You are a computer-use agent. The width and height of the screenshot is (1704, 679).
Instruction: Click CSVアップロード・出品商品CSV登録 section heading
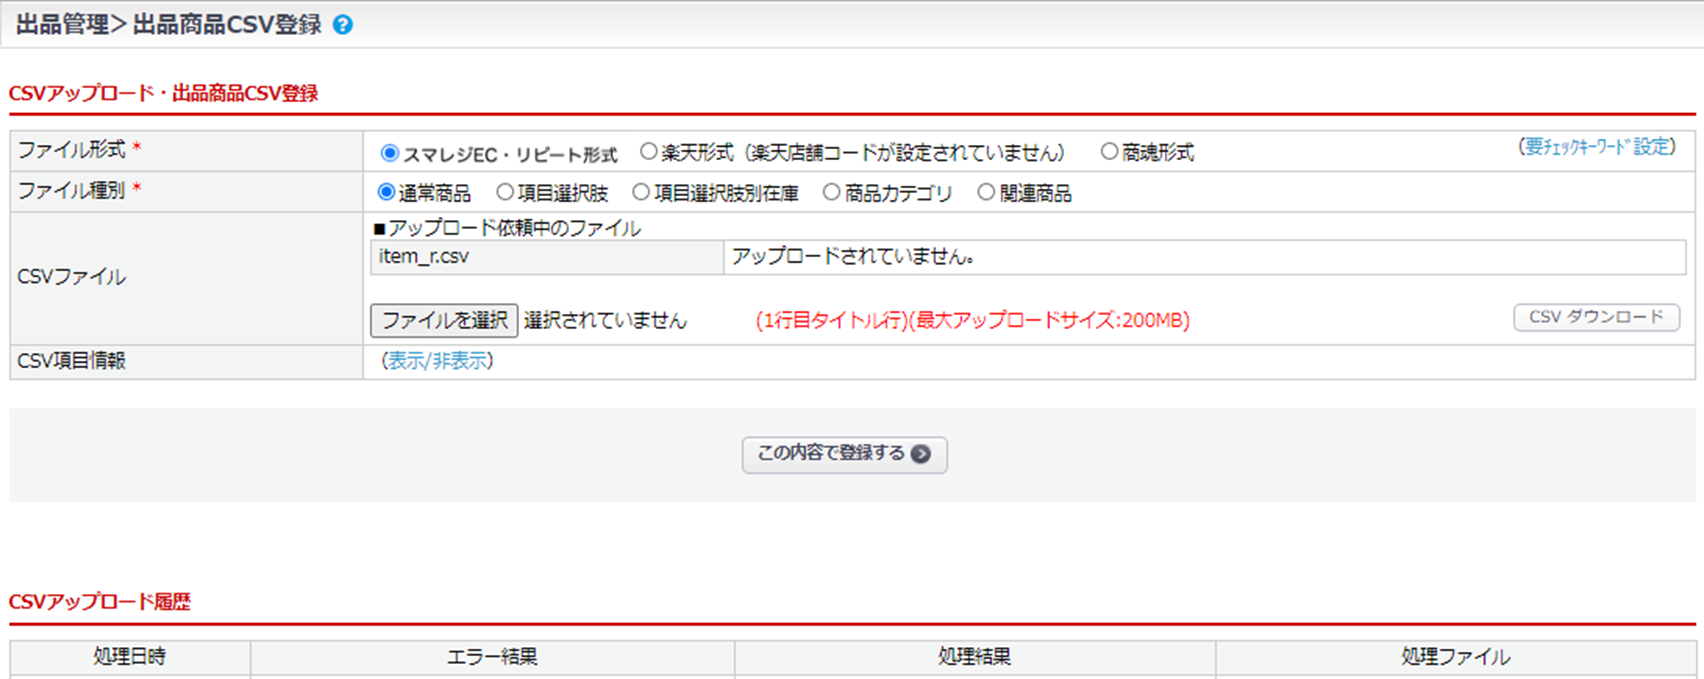164,93
